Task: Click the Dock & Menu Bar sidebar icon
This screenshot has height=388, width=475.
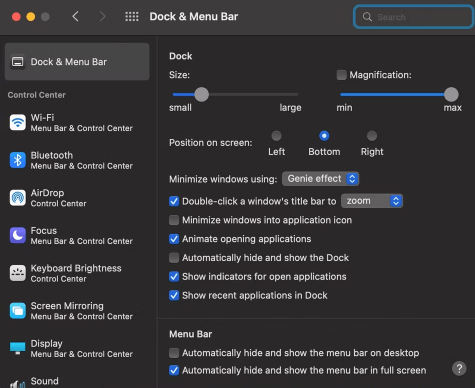Action: [x=18, y=62]
